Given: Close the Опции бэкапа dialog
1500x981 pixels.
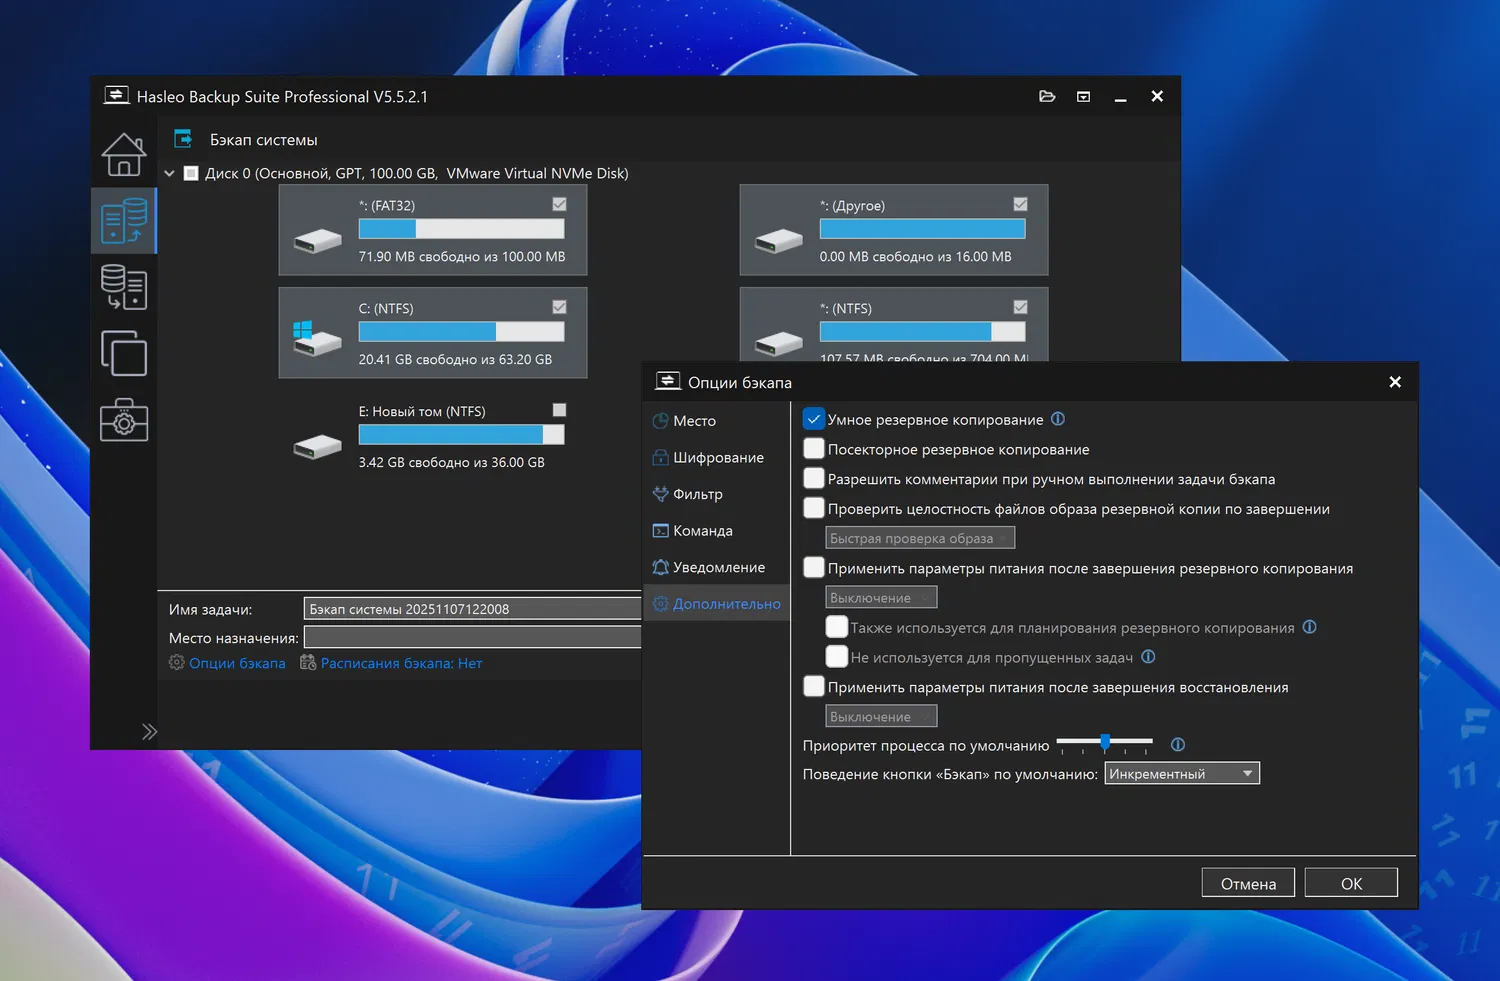Looking at the screenshot, I should click(x=1395, y=382).
